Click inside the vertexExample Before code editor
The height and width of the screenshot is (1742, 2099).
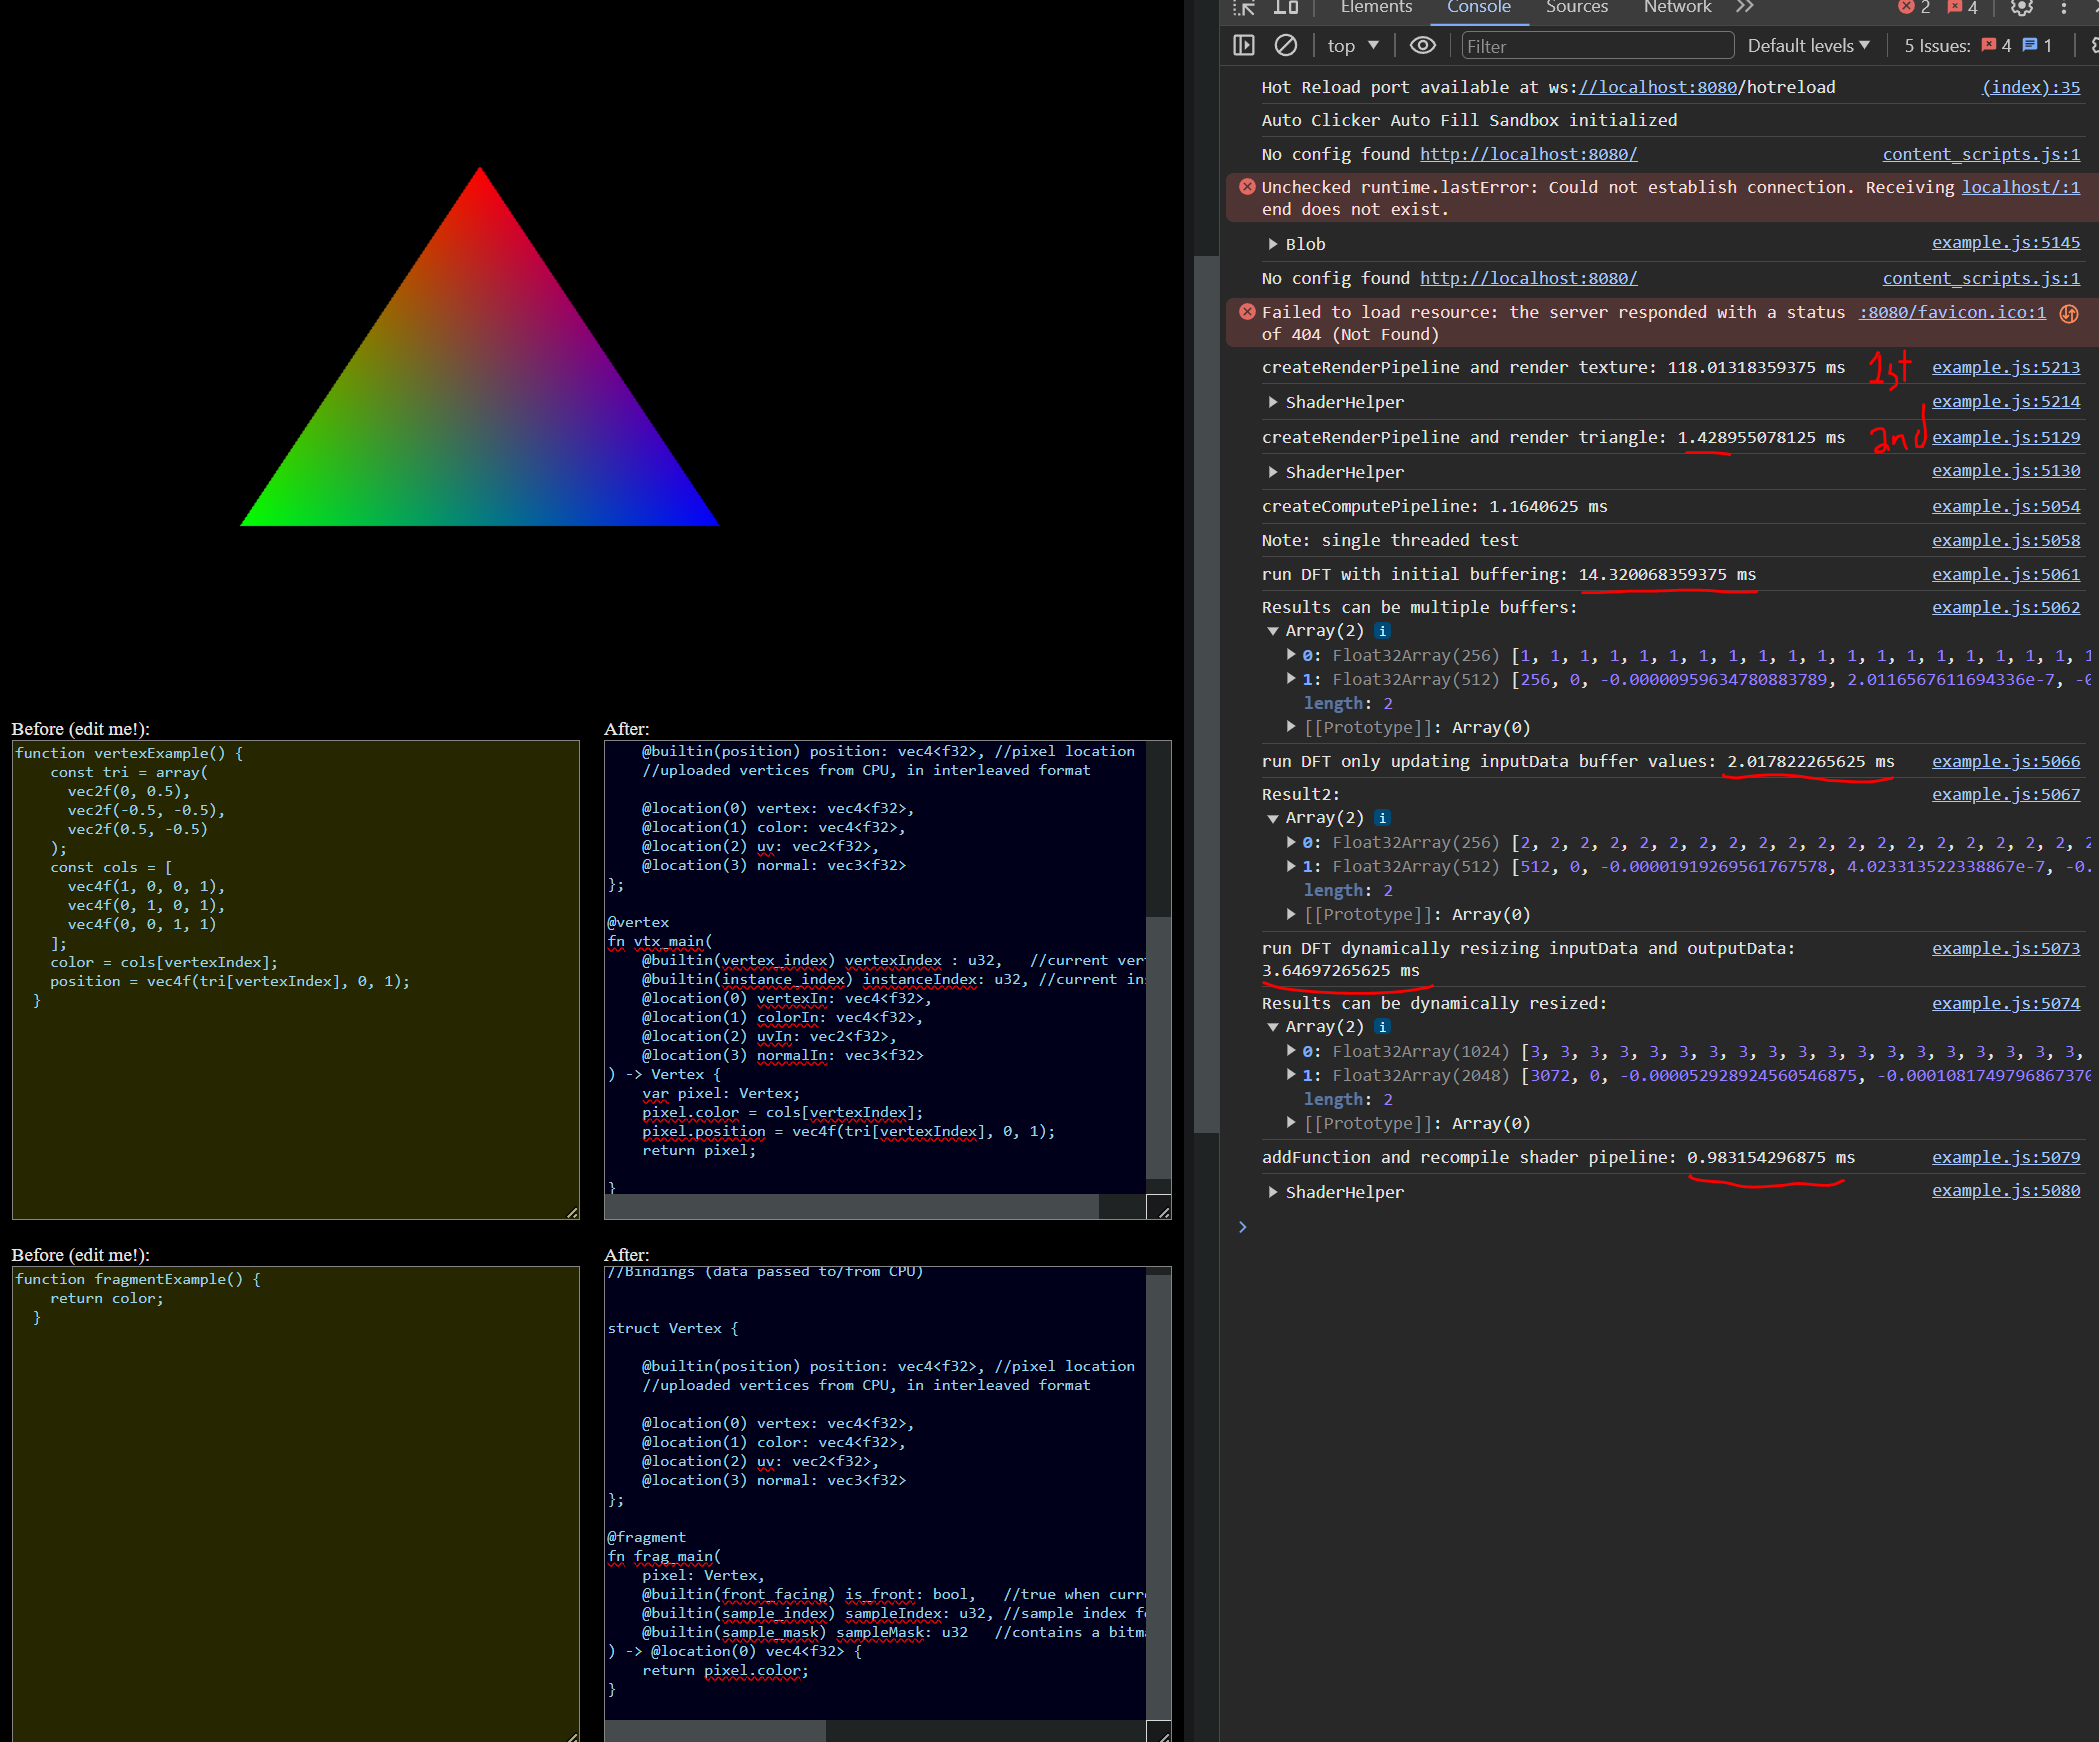[x=296, y=980]
